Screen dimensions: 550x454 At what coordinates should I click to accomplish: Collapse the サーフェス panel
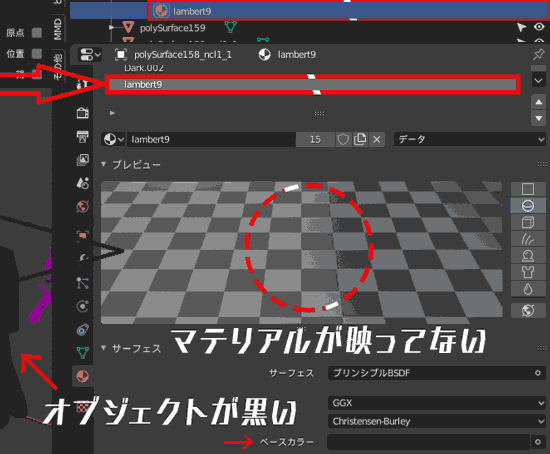coord(103,348)
